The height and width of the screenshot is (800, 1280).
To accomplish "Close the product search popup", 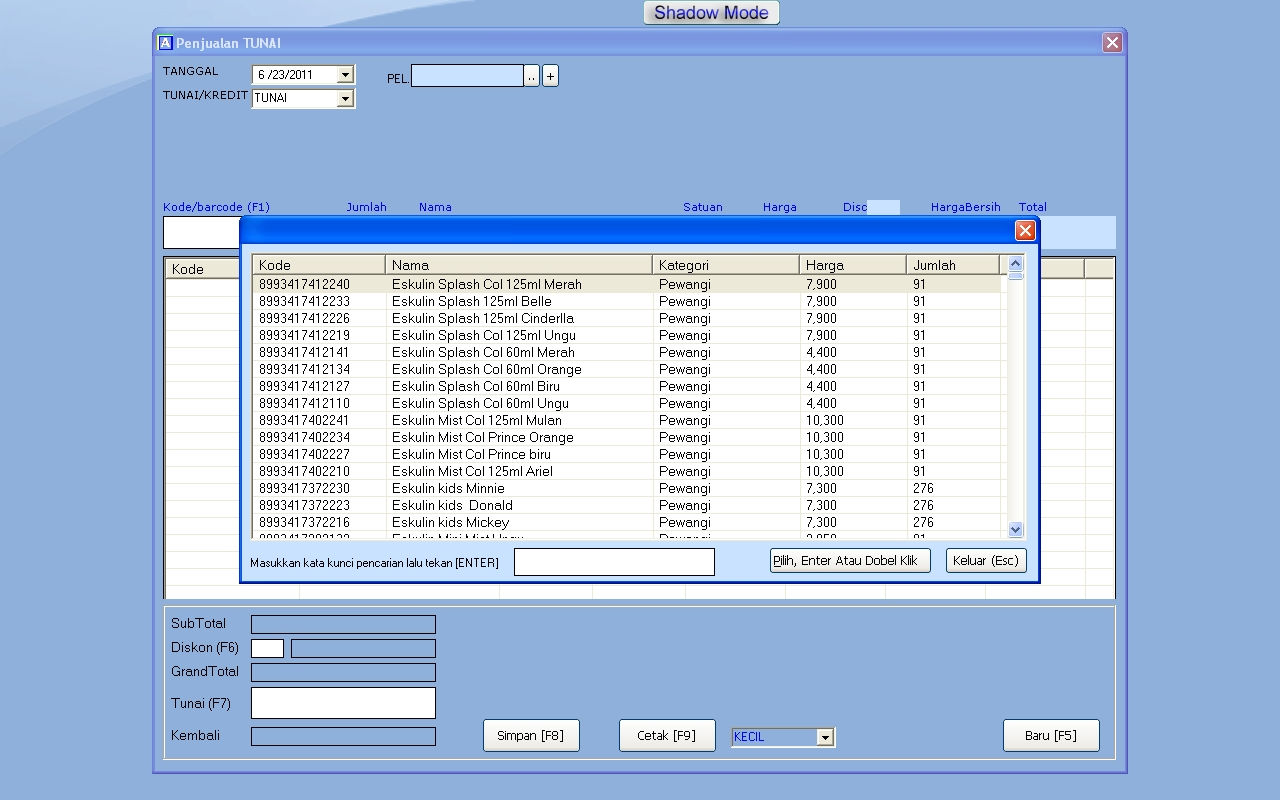I will (x=1025, y=231).
